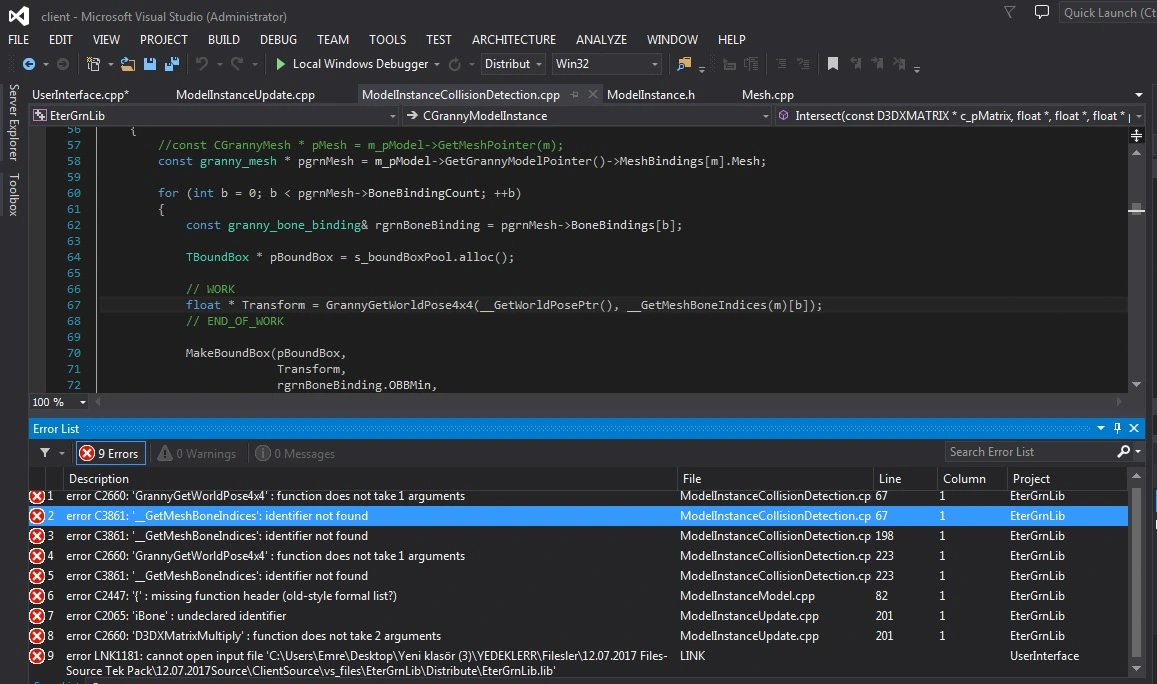1157x684 pixels.
Task: Open the BUILD menu
Action: click(x=224, y=40)
